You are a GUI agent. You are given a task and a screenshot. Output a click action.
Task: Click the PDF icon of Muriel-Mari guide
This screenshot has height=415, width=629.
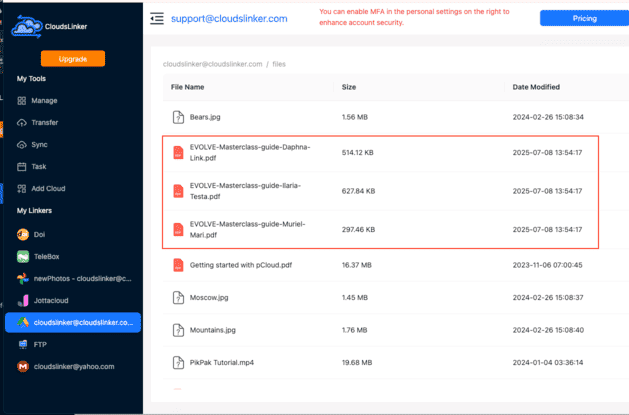[178, 229]
